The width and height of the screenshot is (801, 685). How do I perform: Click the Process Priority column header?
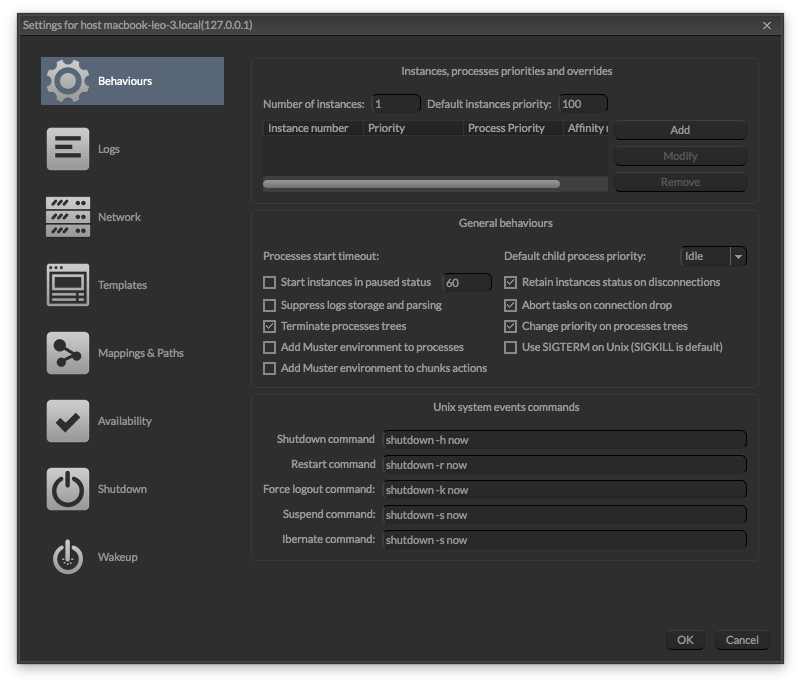click(506, 128)
